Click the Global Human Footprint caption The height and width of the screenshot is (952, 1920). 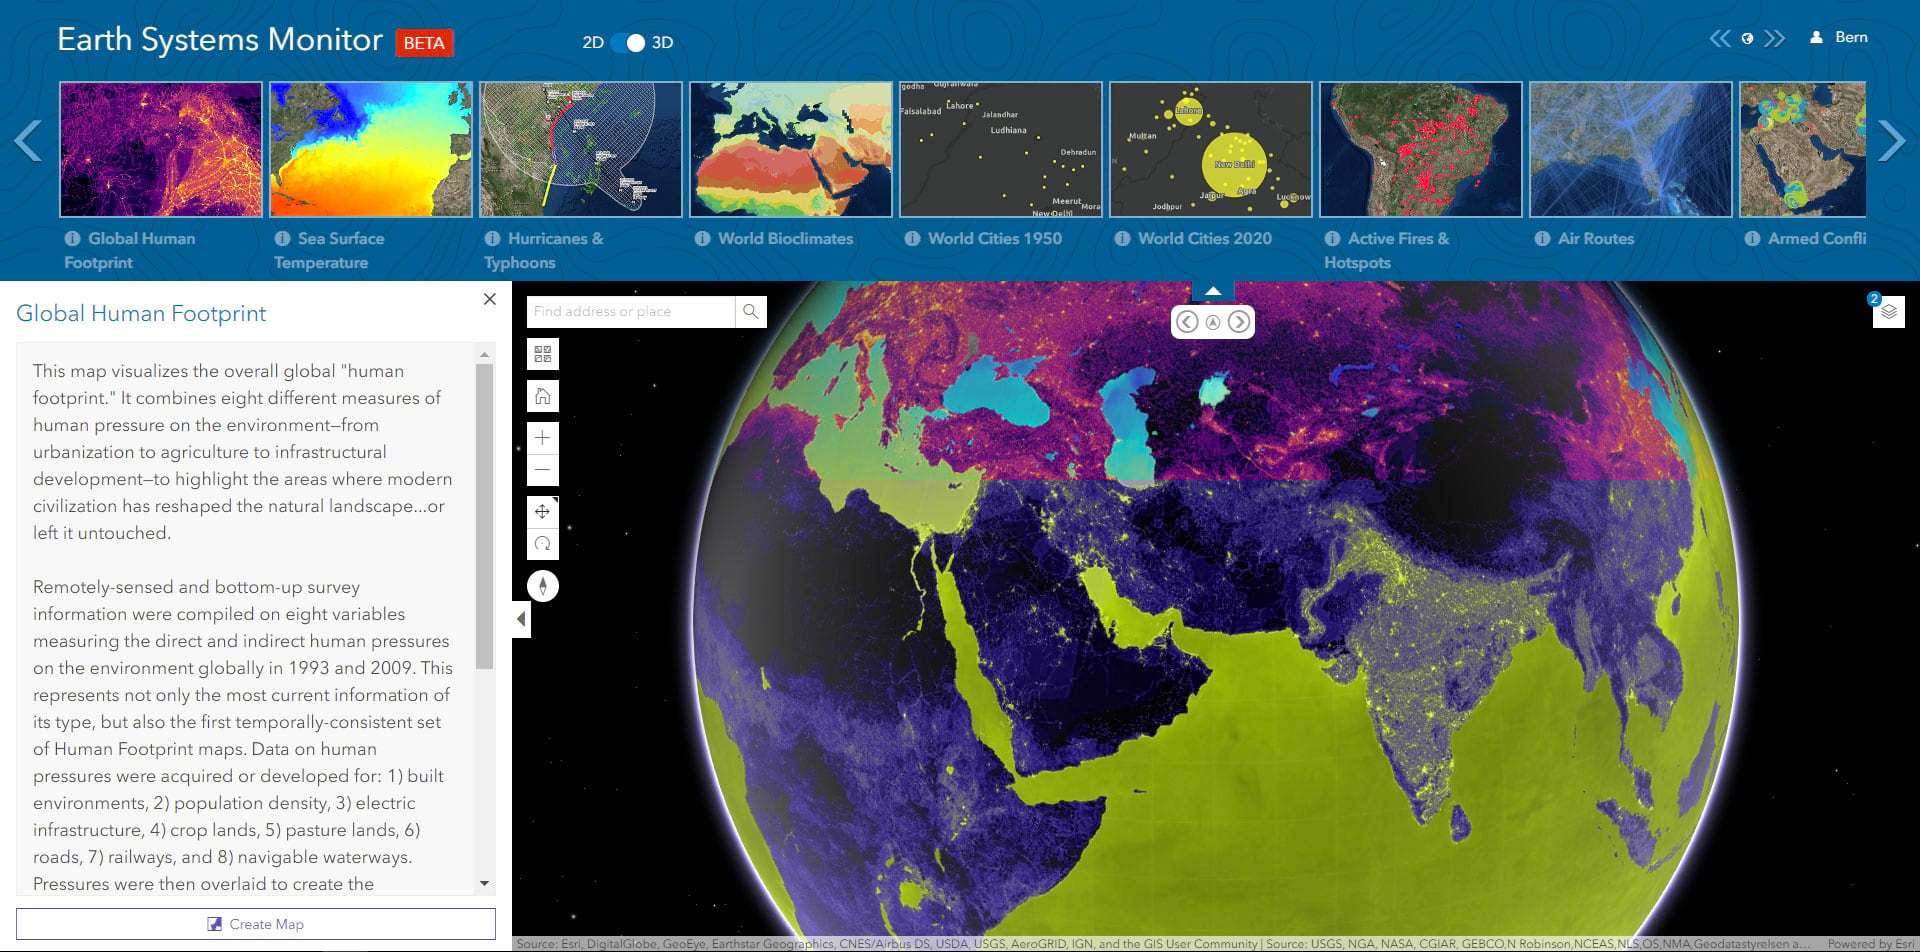coord(130,250)
